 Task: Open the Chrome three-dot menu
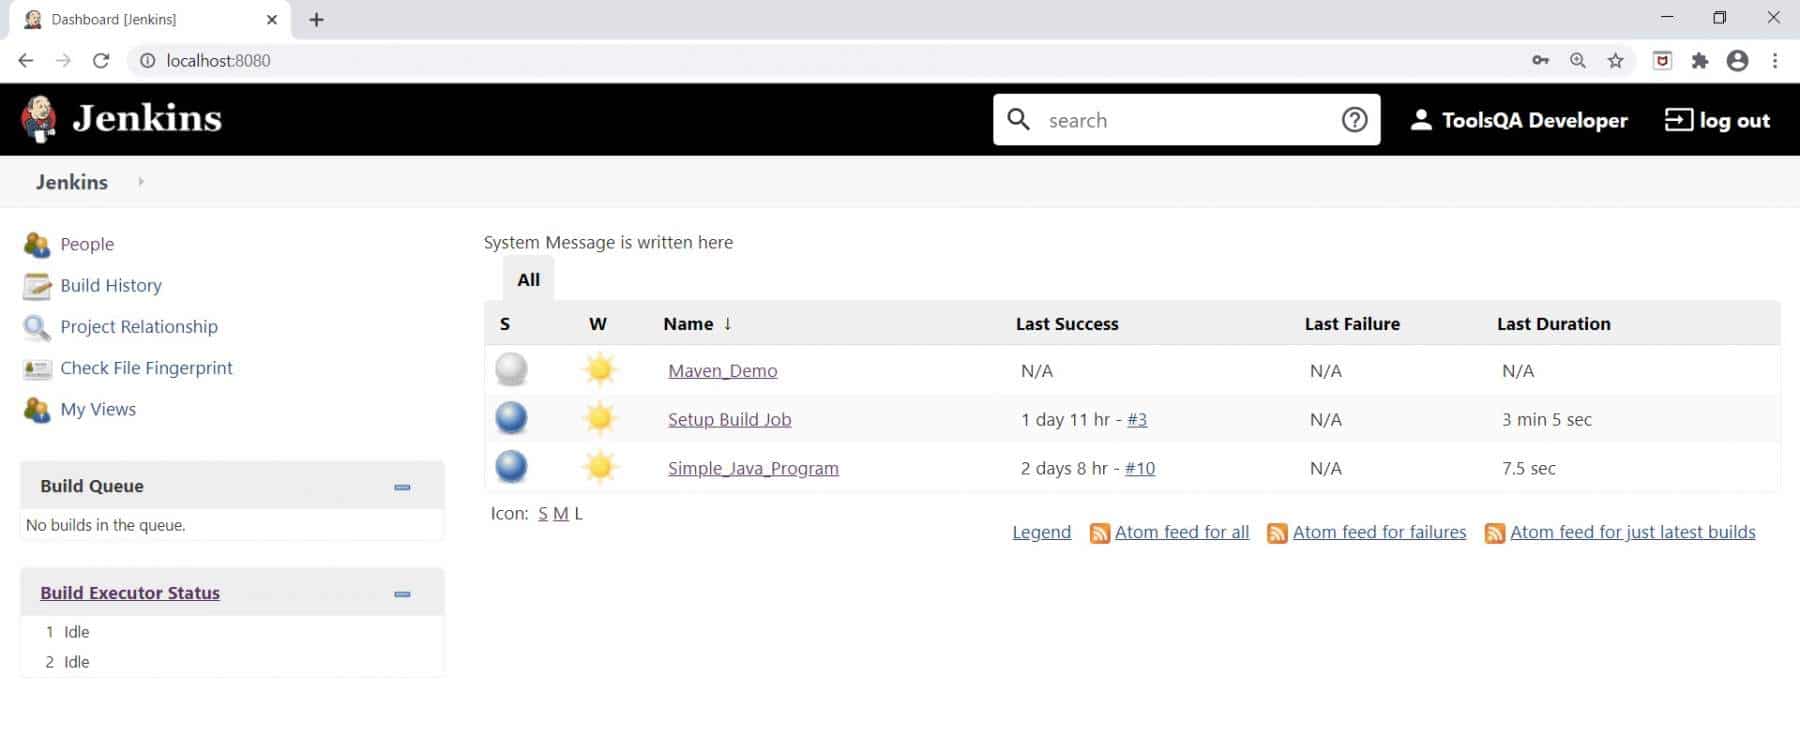pyautogui.click(x=1775, y=61)
